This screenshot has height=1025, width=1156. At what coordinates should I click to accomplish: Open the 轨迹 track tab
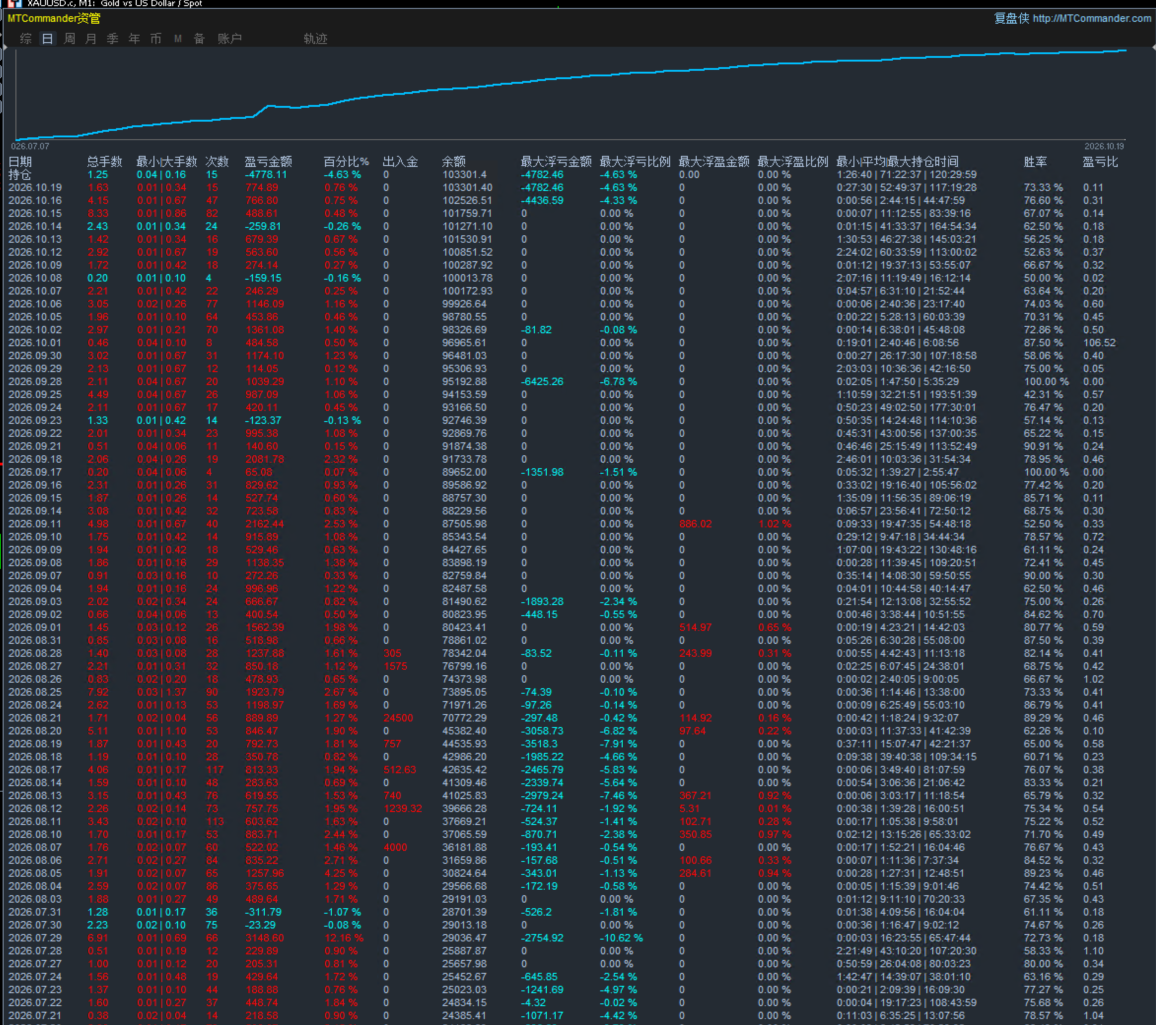coord(316,38)
